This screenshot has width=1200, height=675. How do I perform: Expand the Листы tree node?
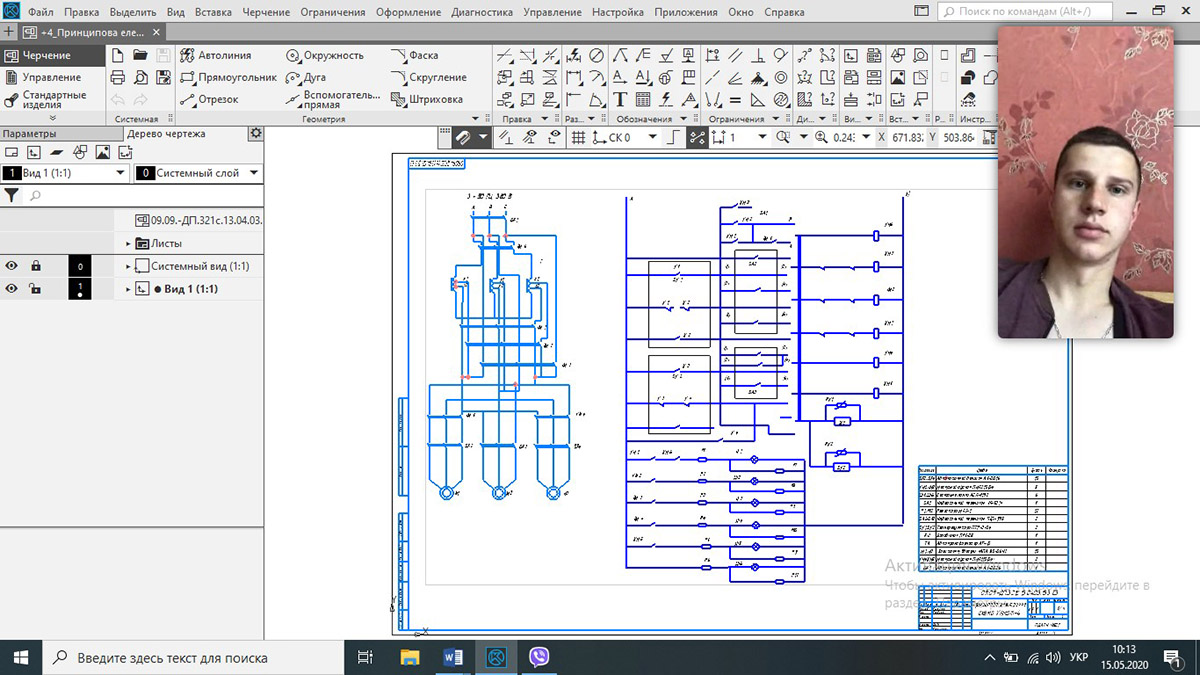pyautogui.click(x=129, y=244)
